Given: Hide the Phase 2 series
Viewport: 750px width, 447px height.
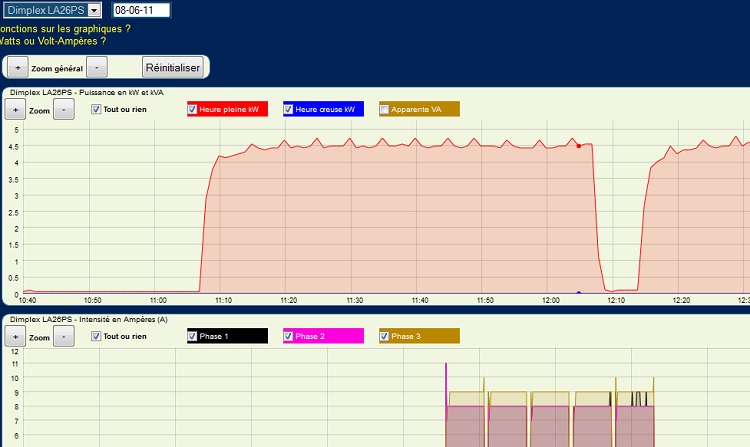Looking at the screenshot, I should (x=289, y=336).
